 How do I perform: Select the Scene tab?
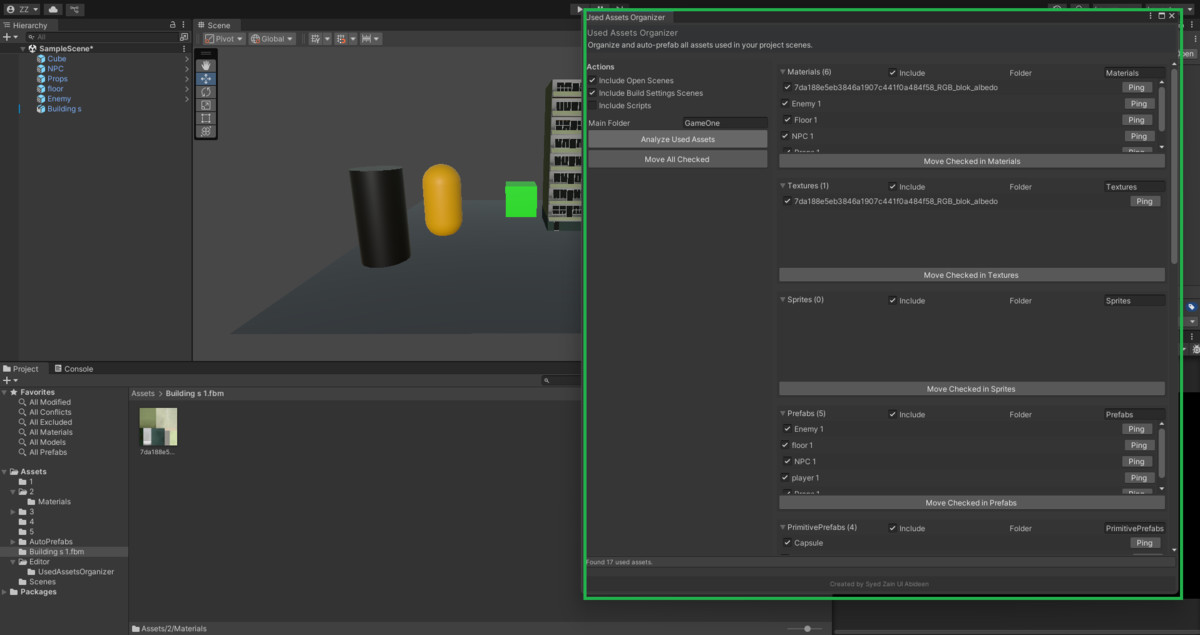pyautogui.click(x=213, y=25)
